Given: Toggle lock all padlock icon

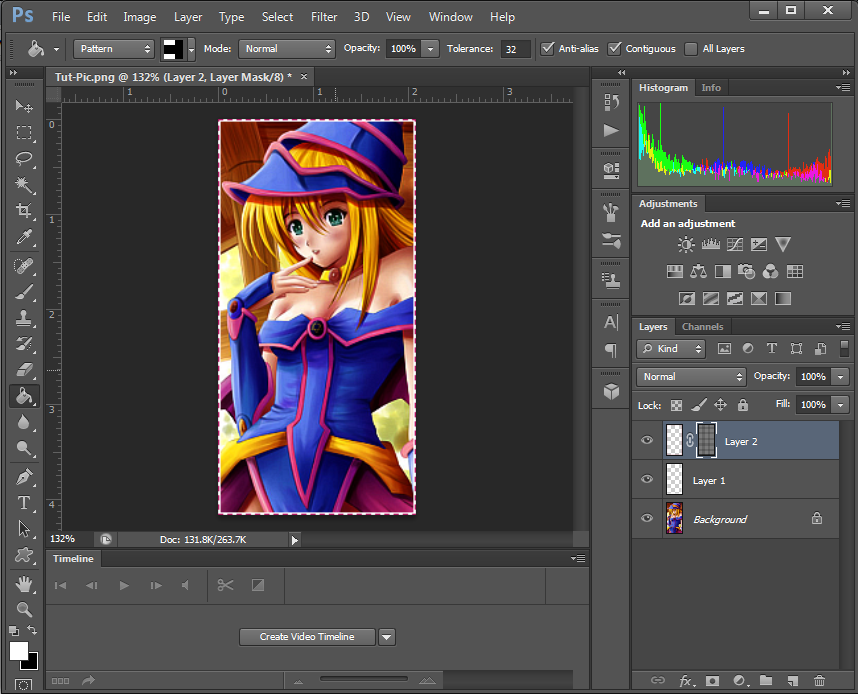Looking at the screenshot, I should (x=743, y=405).
